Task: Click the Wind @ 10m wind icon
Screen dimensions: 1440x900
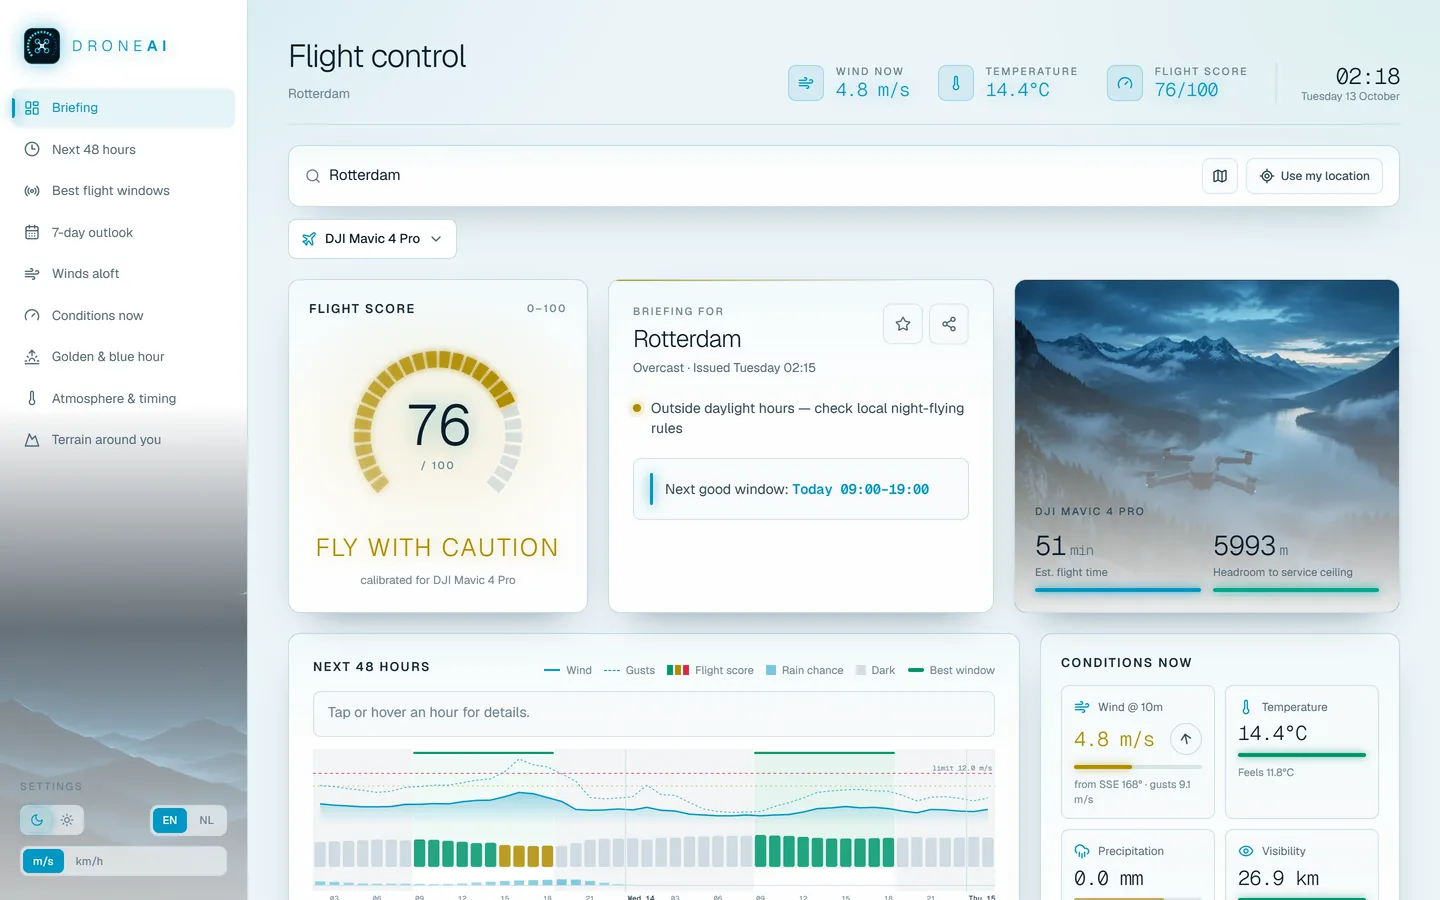Action: pyautogui.click(x=1082, y=707)
